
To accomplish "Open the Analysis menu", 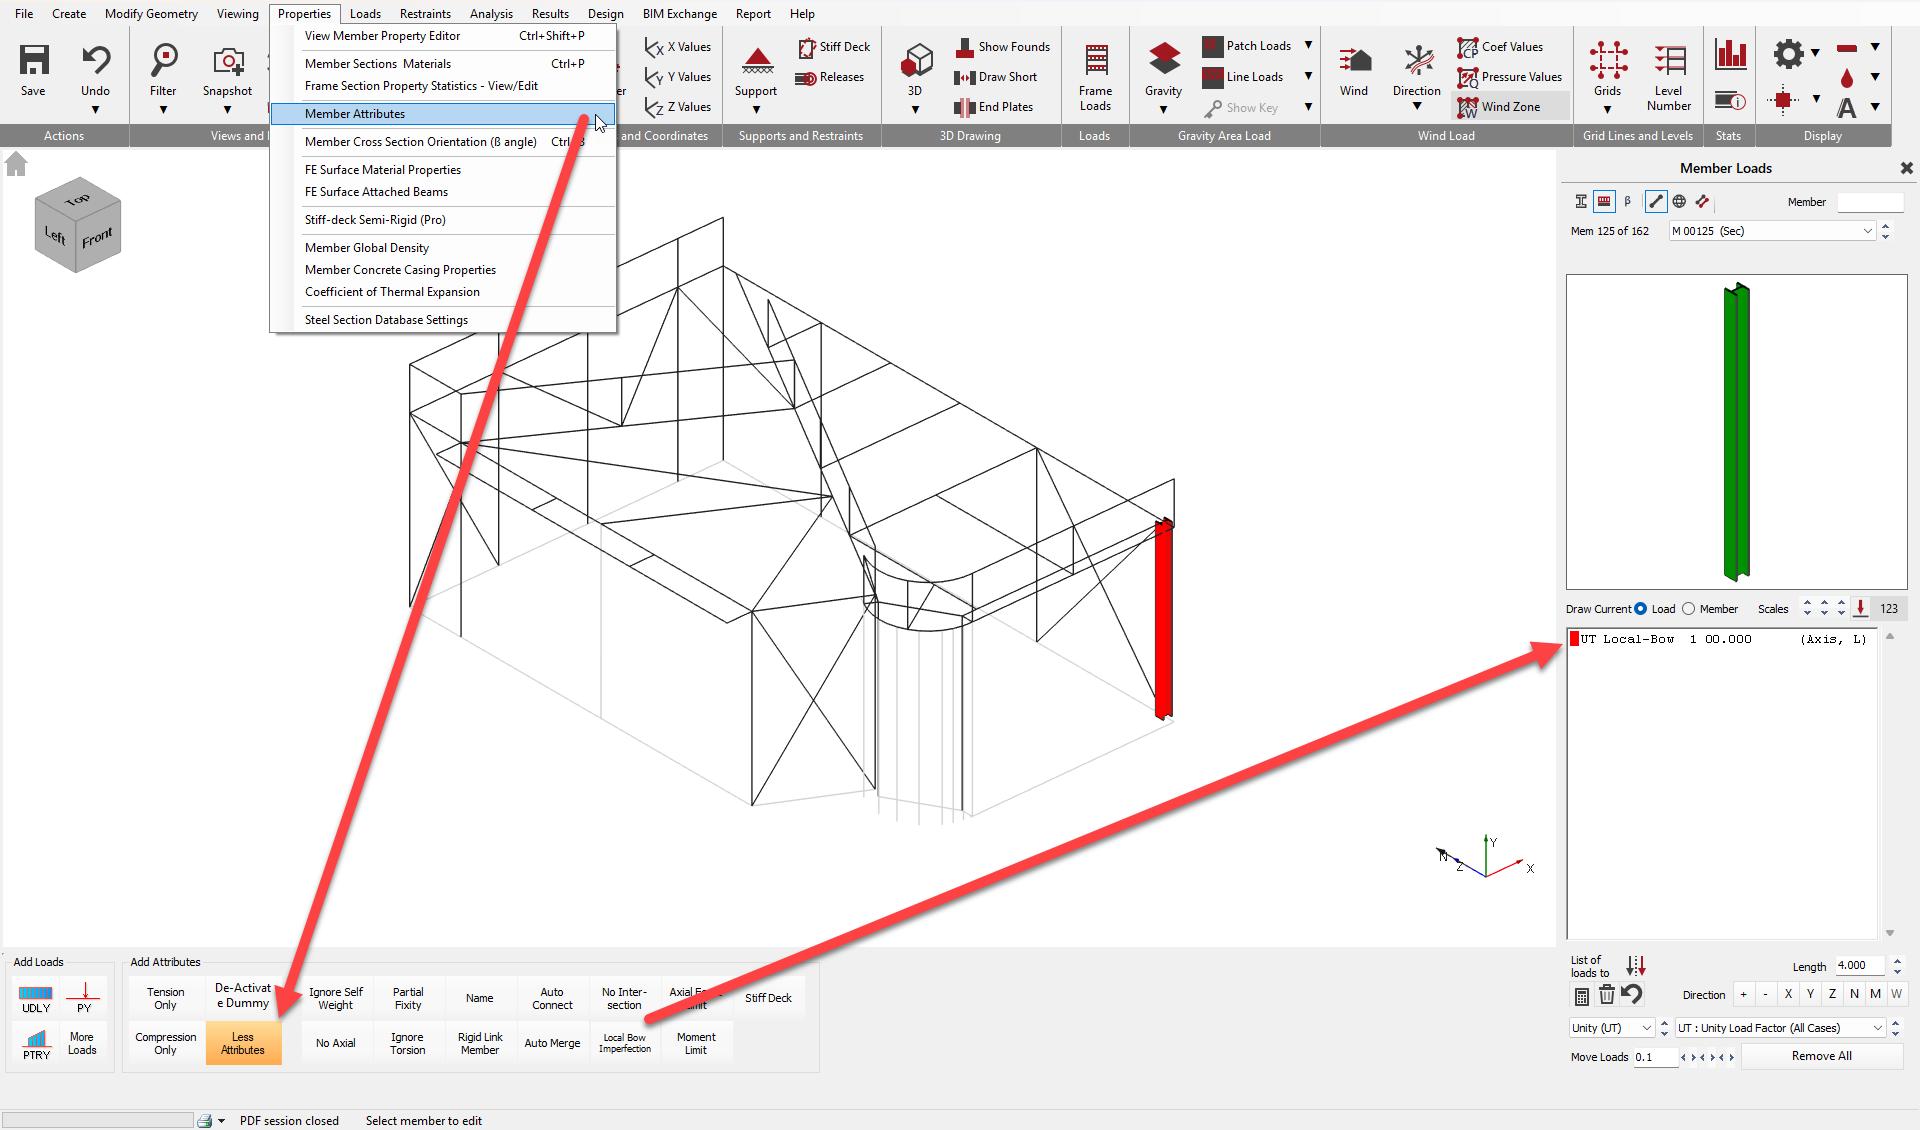I will (x=491, y=14).
